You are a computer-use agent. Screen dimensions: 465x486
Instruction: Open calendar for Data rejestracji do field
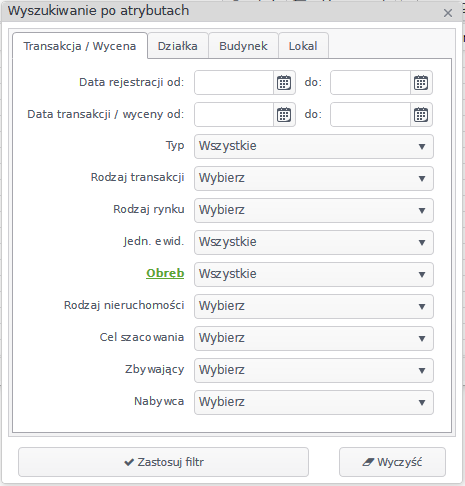pyautogui.click(x=421, y=83)
